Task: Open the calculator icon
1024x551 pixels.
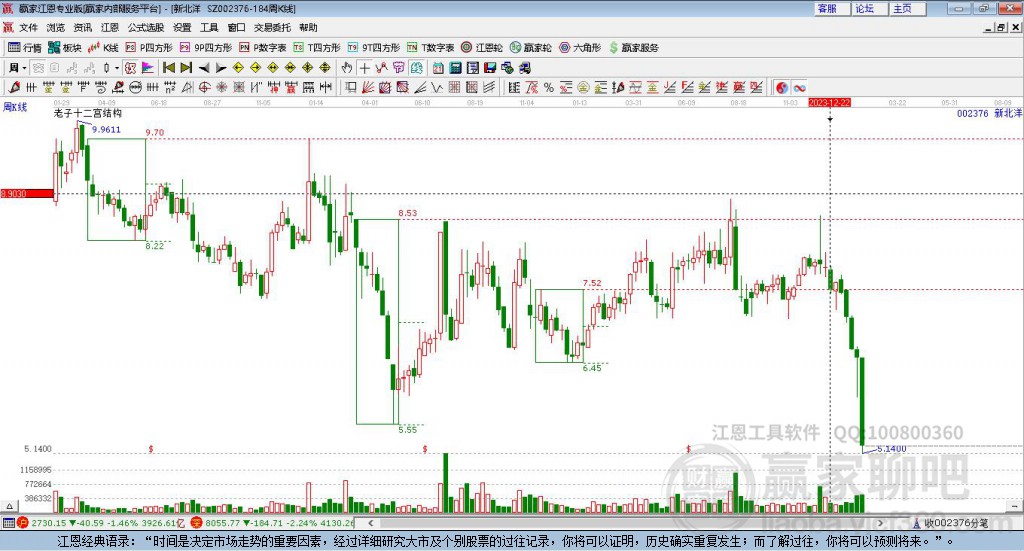Action: click(455, 68)
